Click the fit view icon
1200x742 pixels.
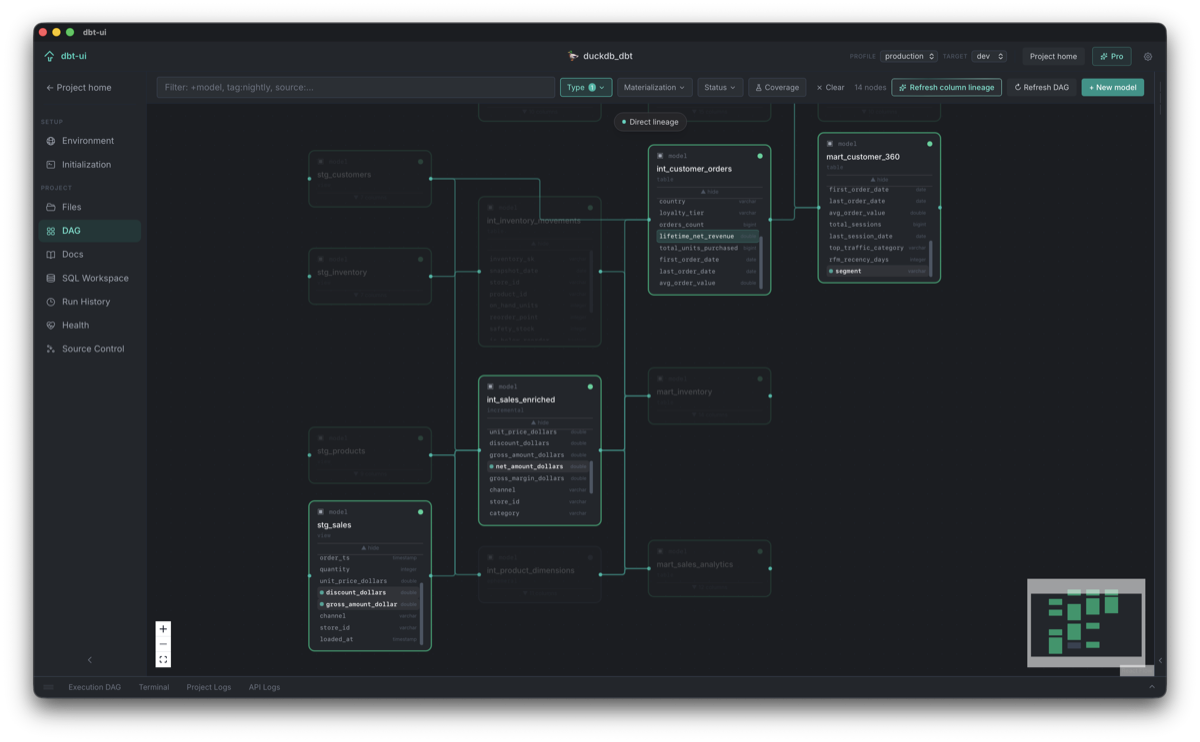[163, 659]
